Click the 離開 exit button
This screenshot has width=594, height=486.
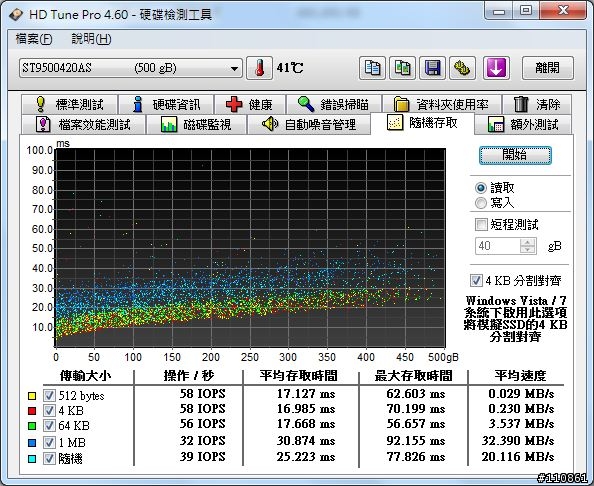548,68
